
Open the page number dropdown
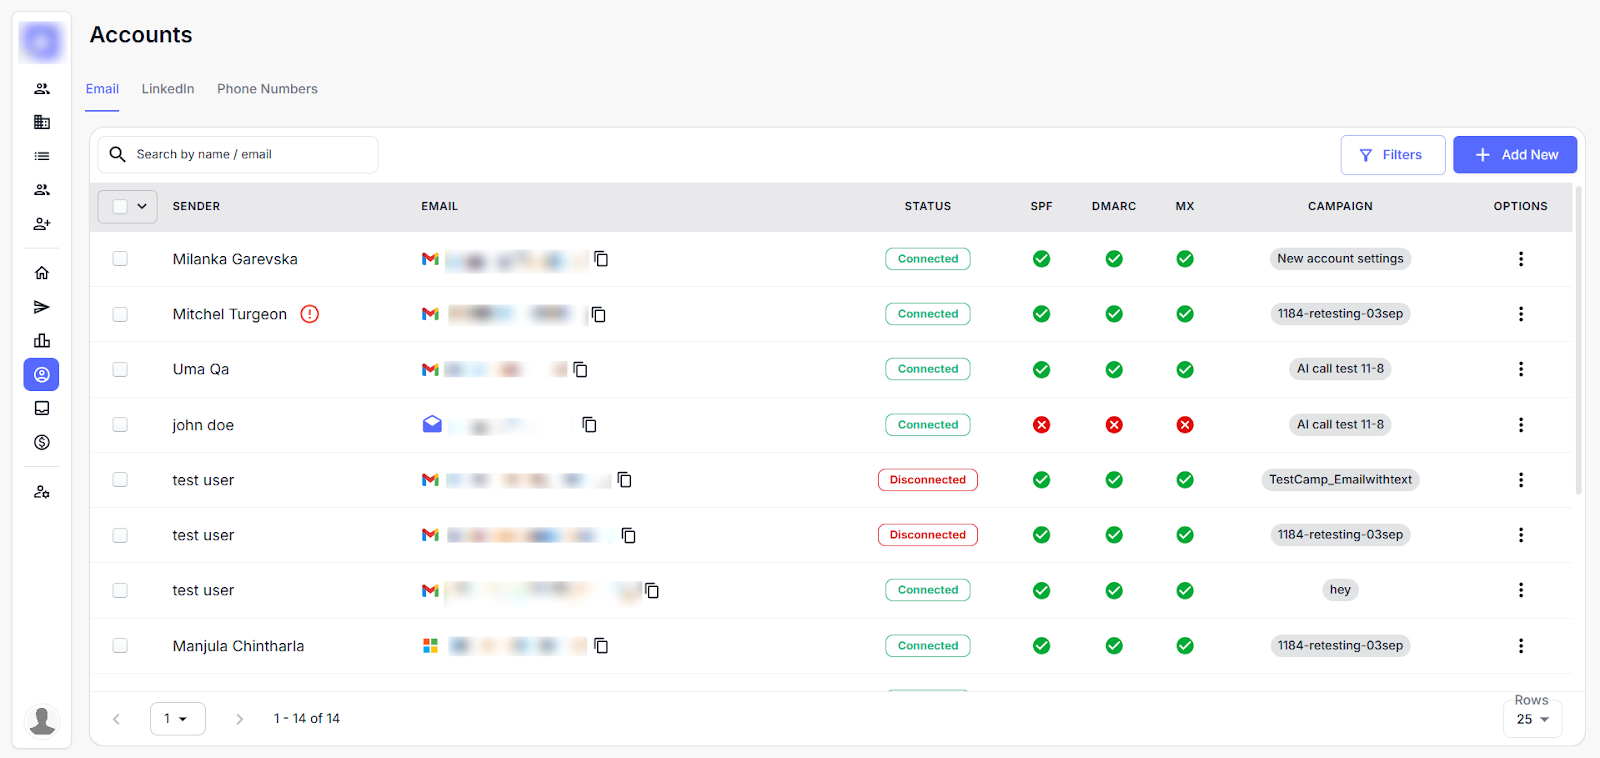[177, 719]
